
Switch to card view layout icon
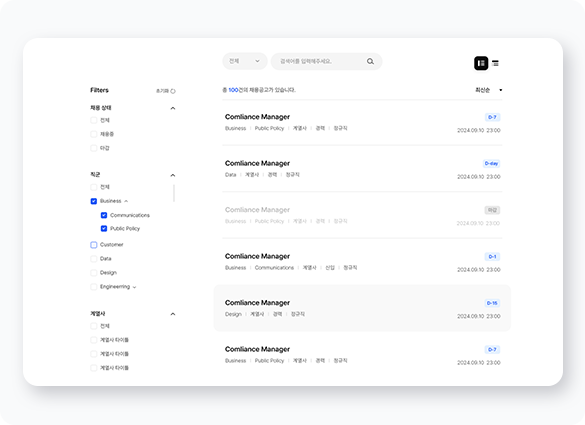pos(481,63)
